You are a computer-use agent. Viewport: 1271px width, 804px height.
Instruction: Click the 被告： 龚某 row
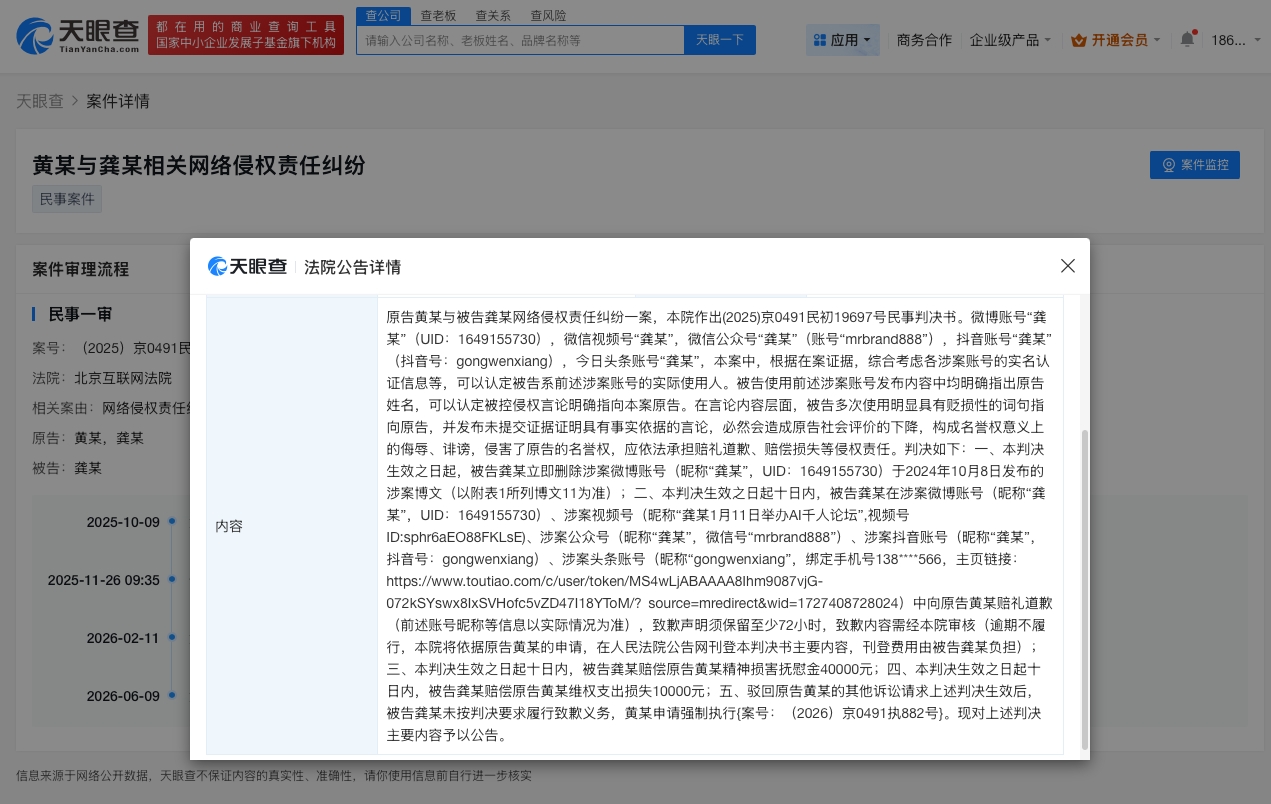pyautogui.click(x=67, y=468)
